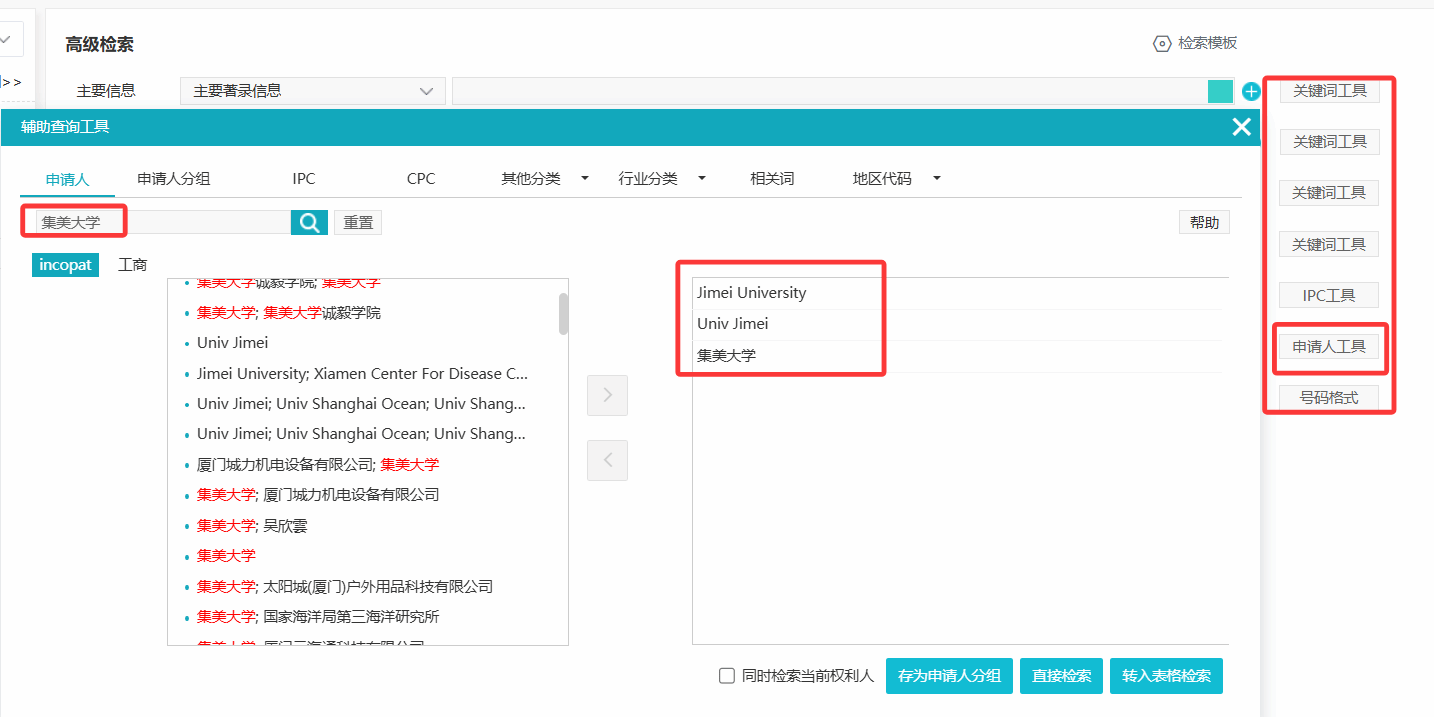
Task: Open the 主要著录信息 dropdown
Action: [x=313, y=91]
